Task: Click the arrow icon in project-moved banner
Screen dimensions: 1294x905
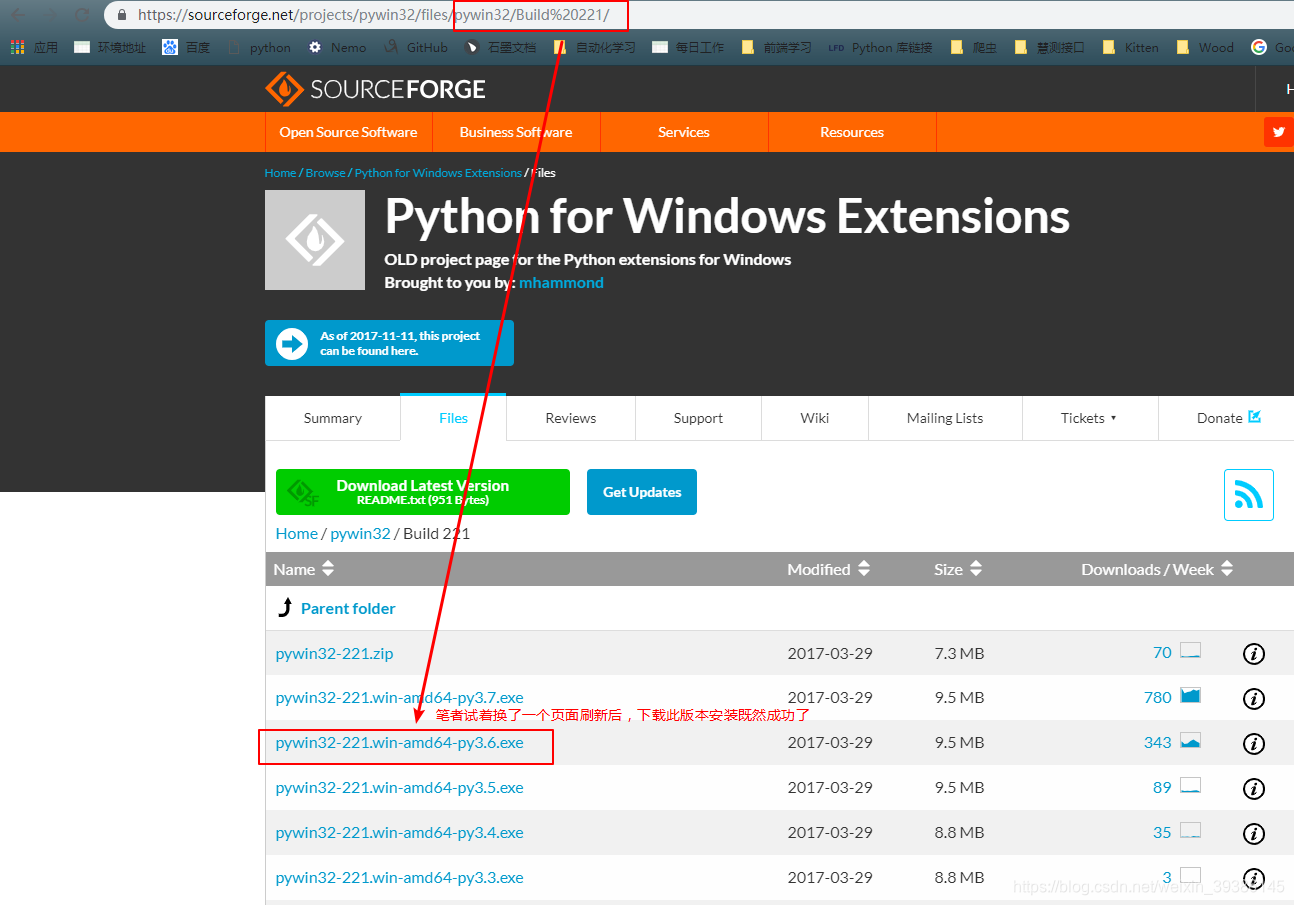Action: point(292,344)
